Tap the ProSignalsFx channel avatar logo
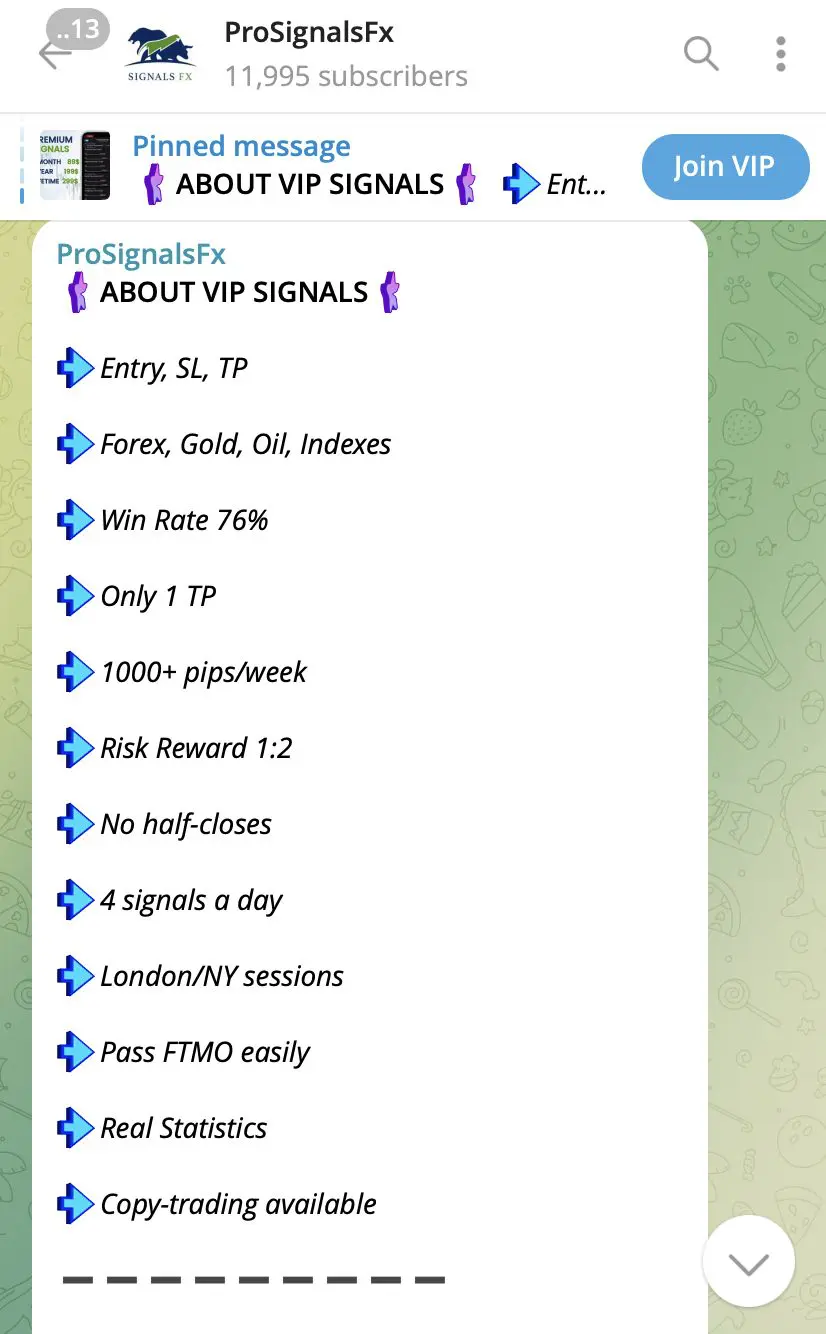Image resolution: width=826 pixels, height=1334 pixels. 160,53
